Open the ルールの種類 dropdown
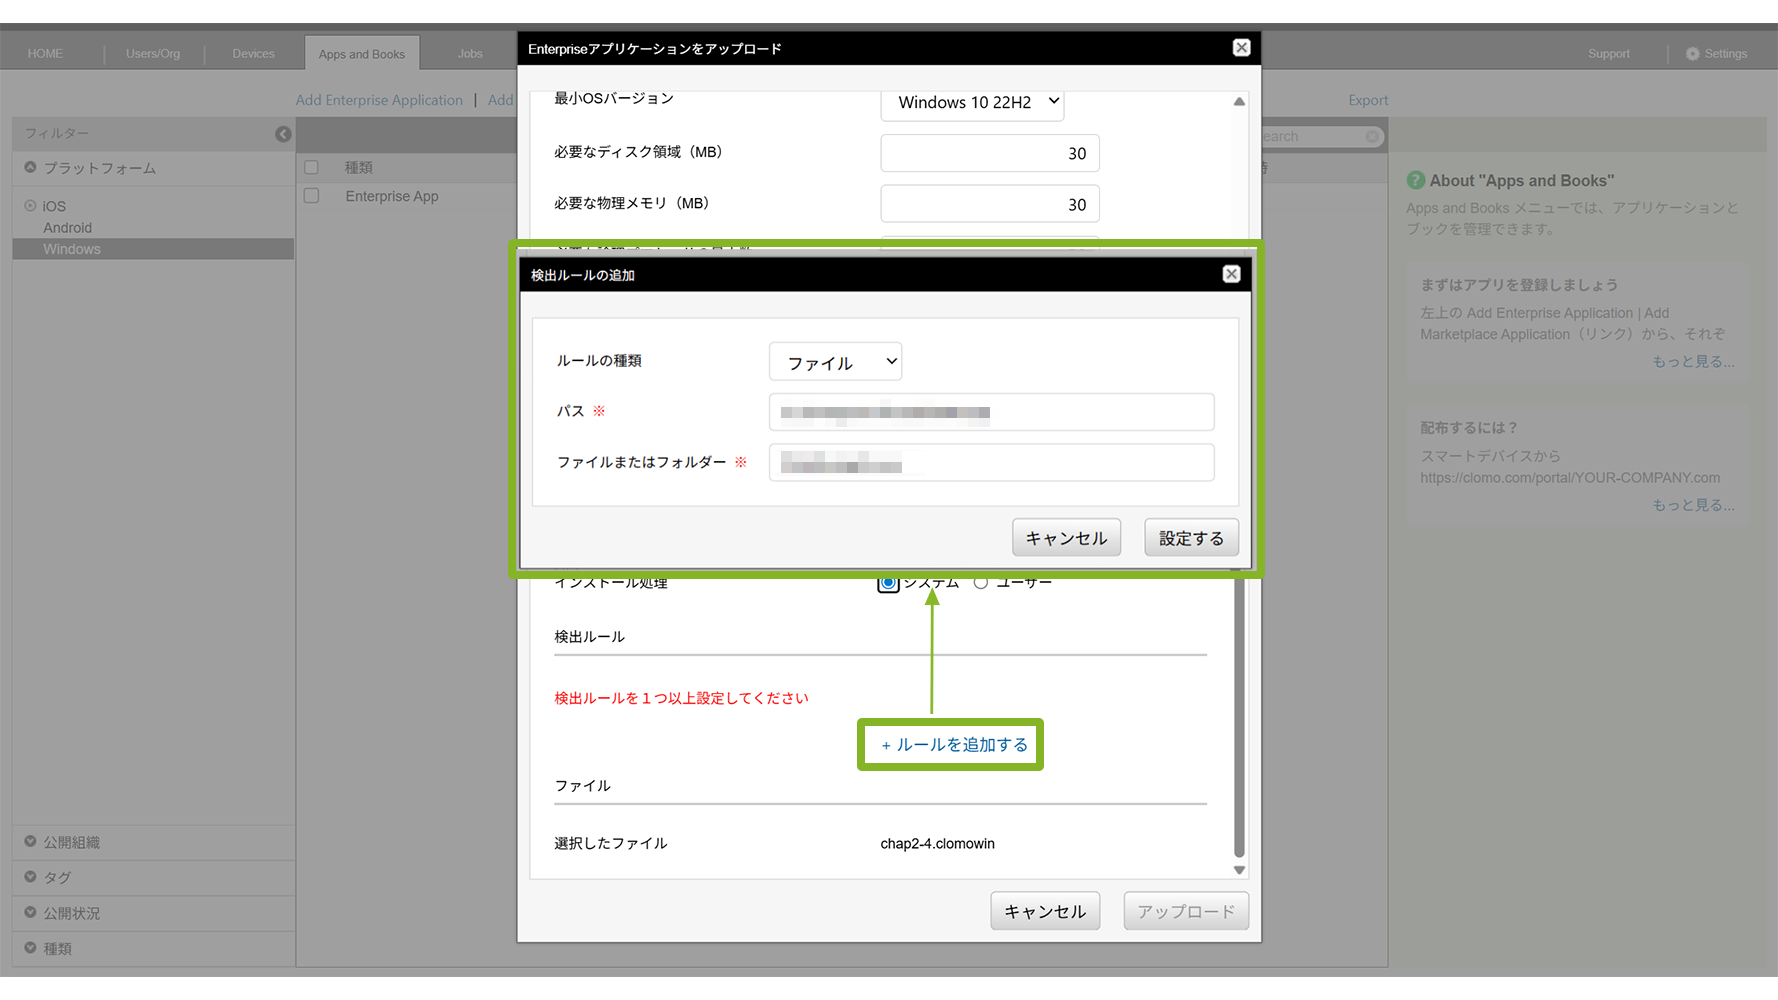Screen dimensions: 1778x1000 (x=835, y=362)
